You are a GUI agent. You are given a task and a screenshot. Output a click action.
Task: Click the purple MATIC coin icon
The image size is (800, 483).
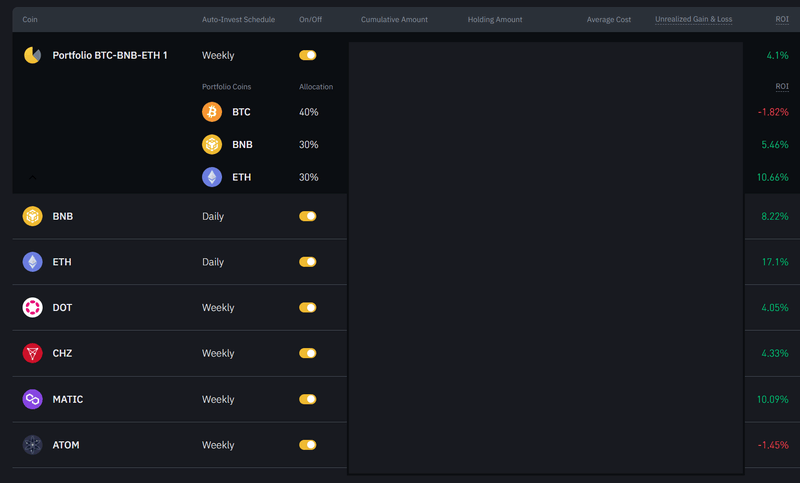point(33,399)
